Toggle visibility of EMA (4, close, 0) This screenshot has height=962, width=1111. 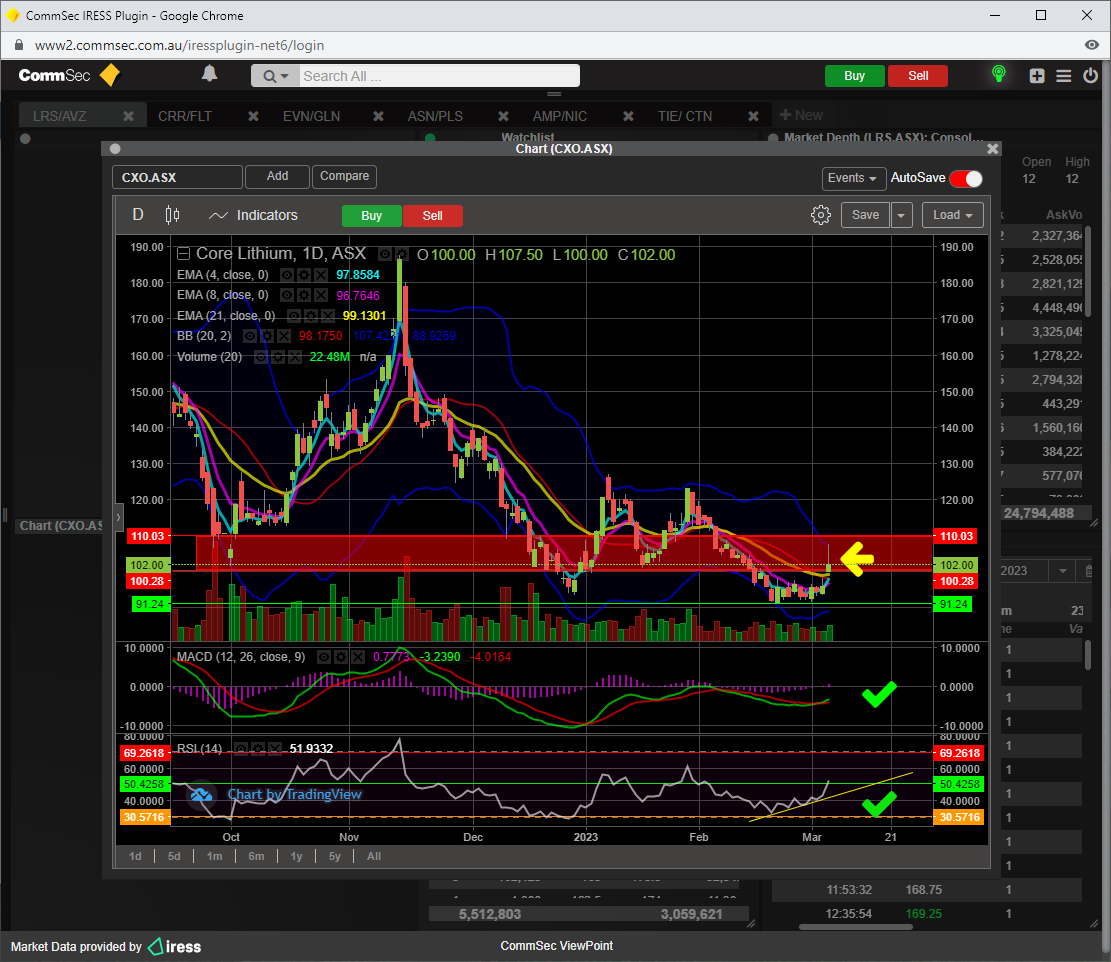coord(287,275)
